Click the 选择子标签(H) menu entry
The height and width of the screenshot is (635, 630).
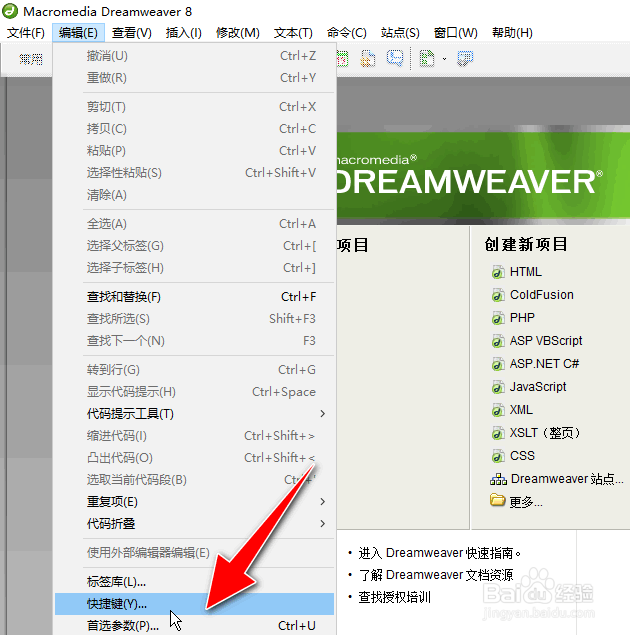pos(194,268)
